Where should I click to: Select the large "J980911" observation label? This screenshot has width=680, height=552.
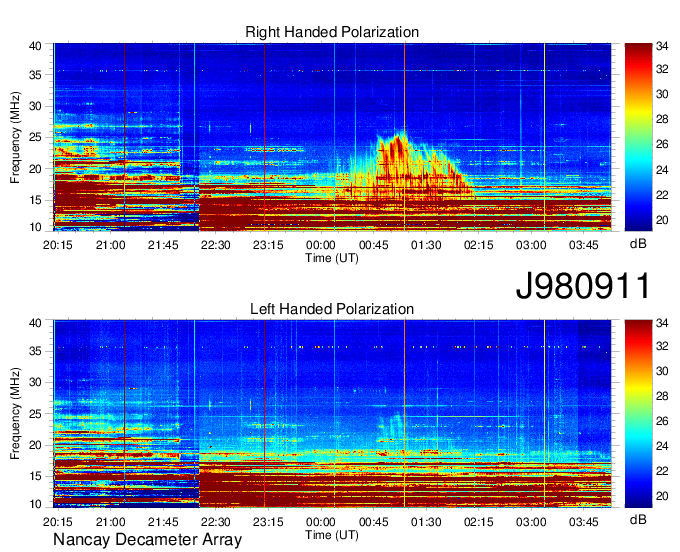[583, 286]
